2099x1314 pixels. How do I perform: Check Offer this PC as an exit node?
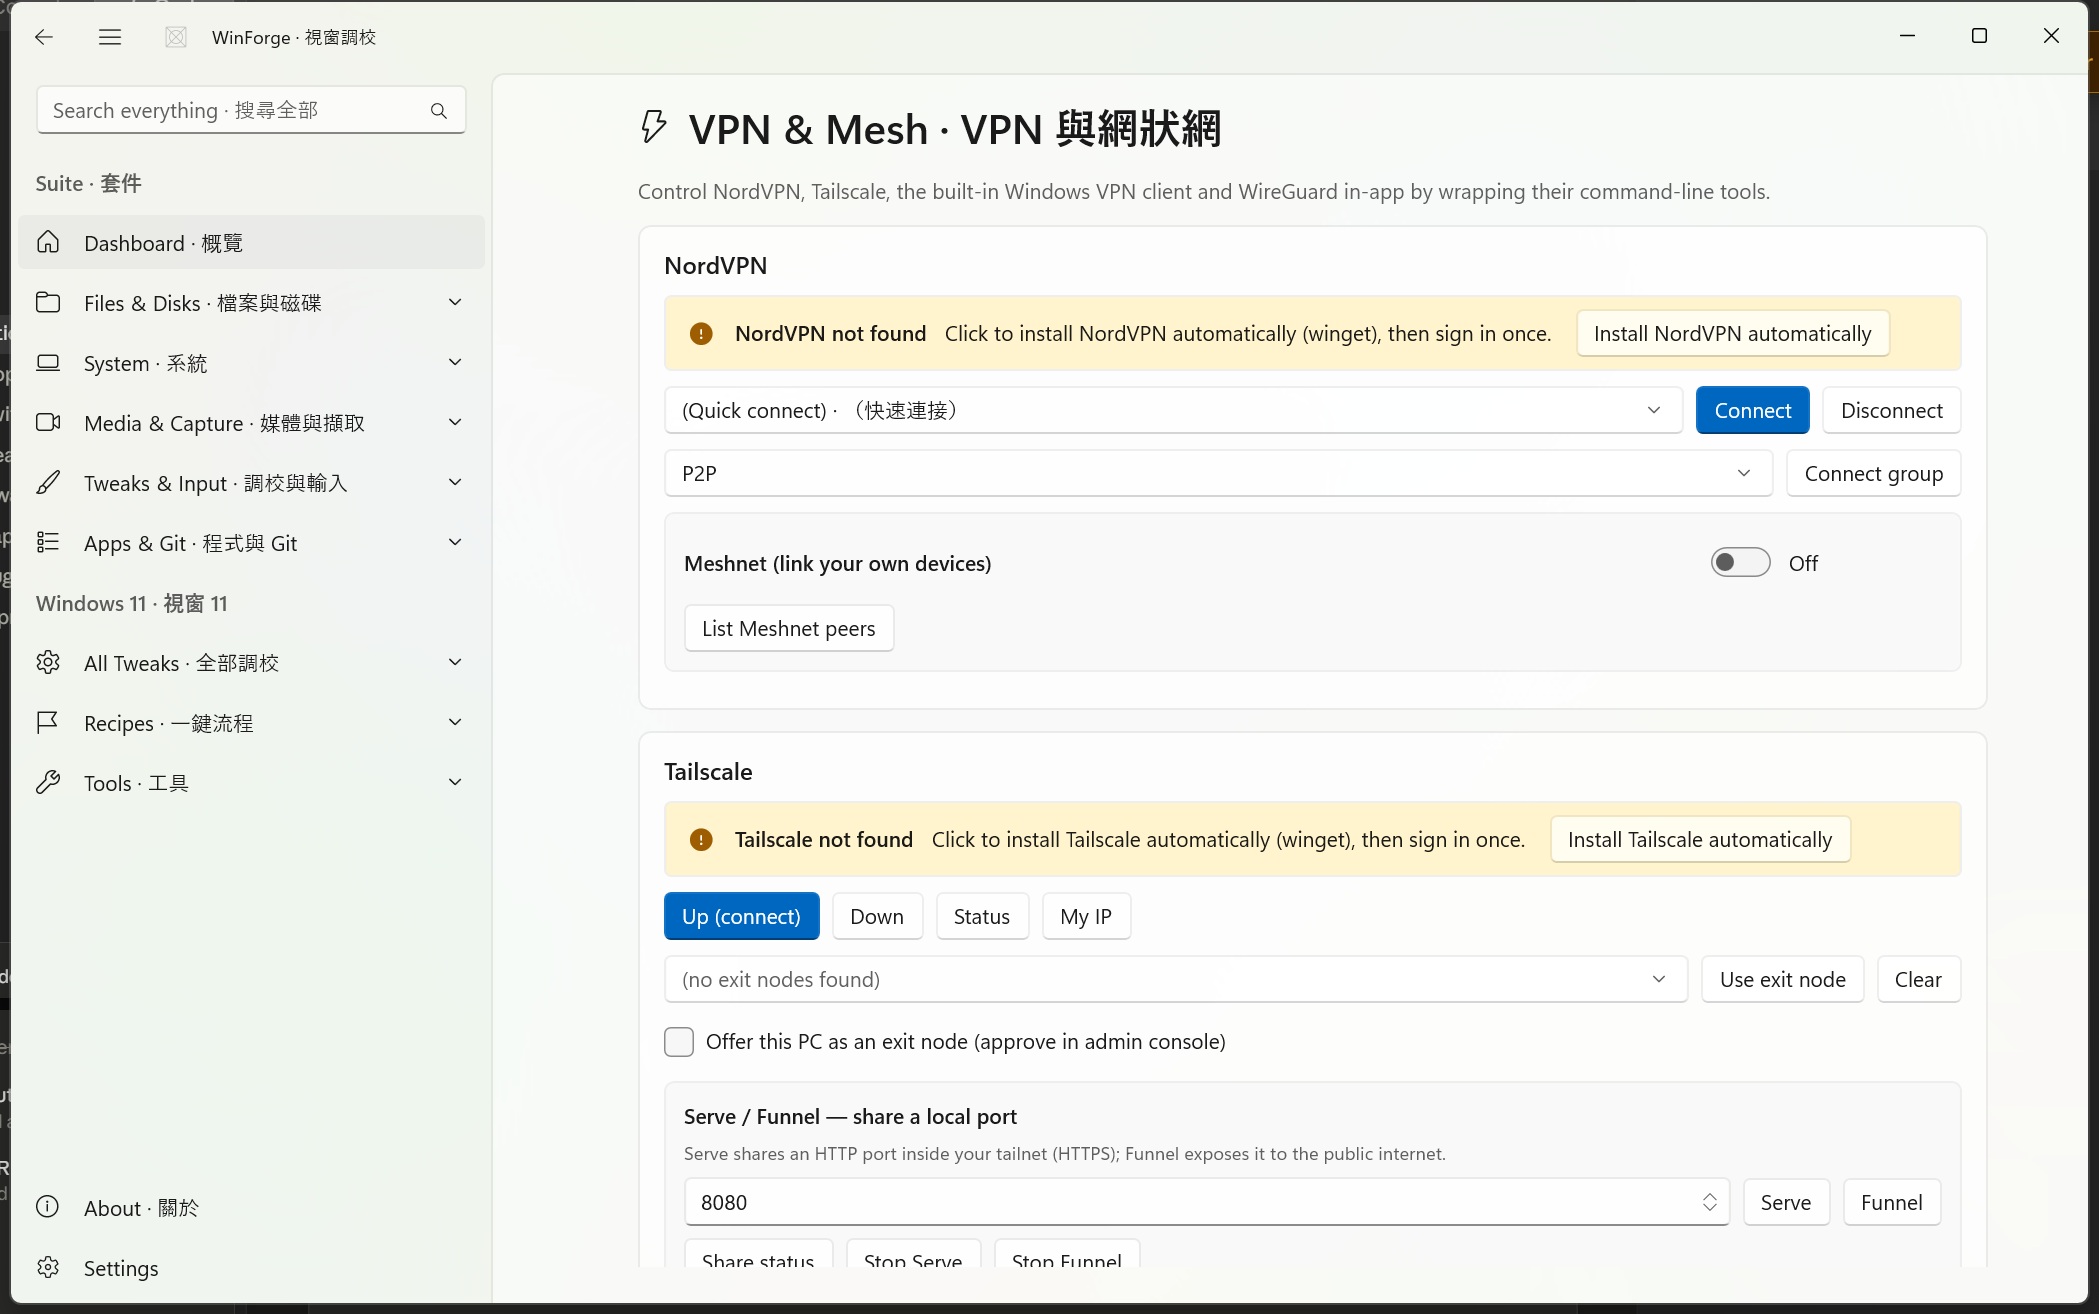(x=679, y=1042)
